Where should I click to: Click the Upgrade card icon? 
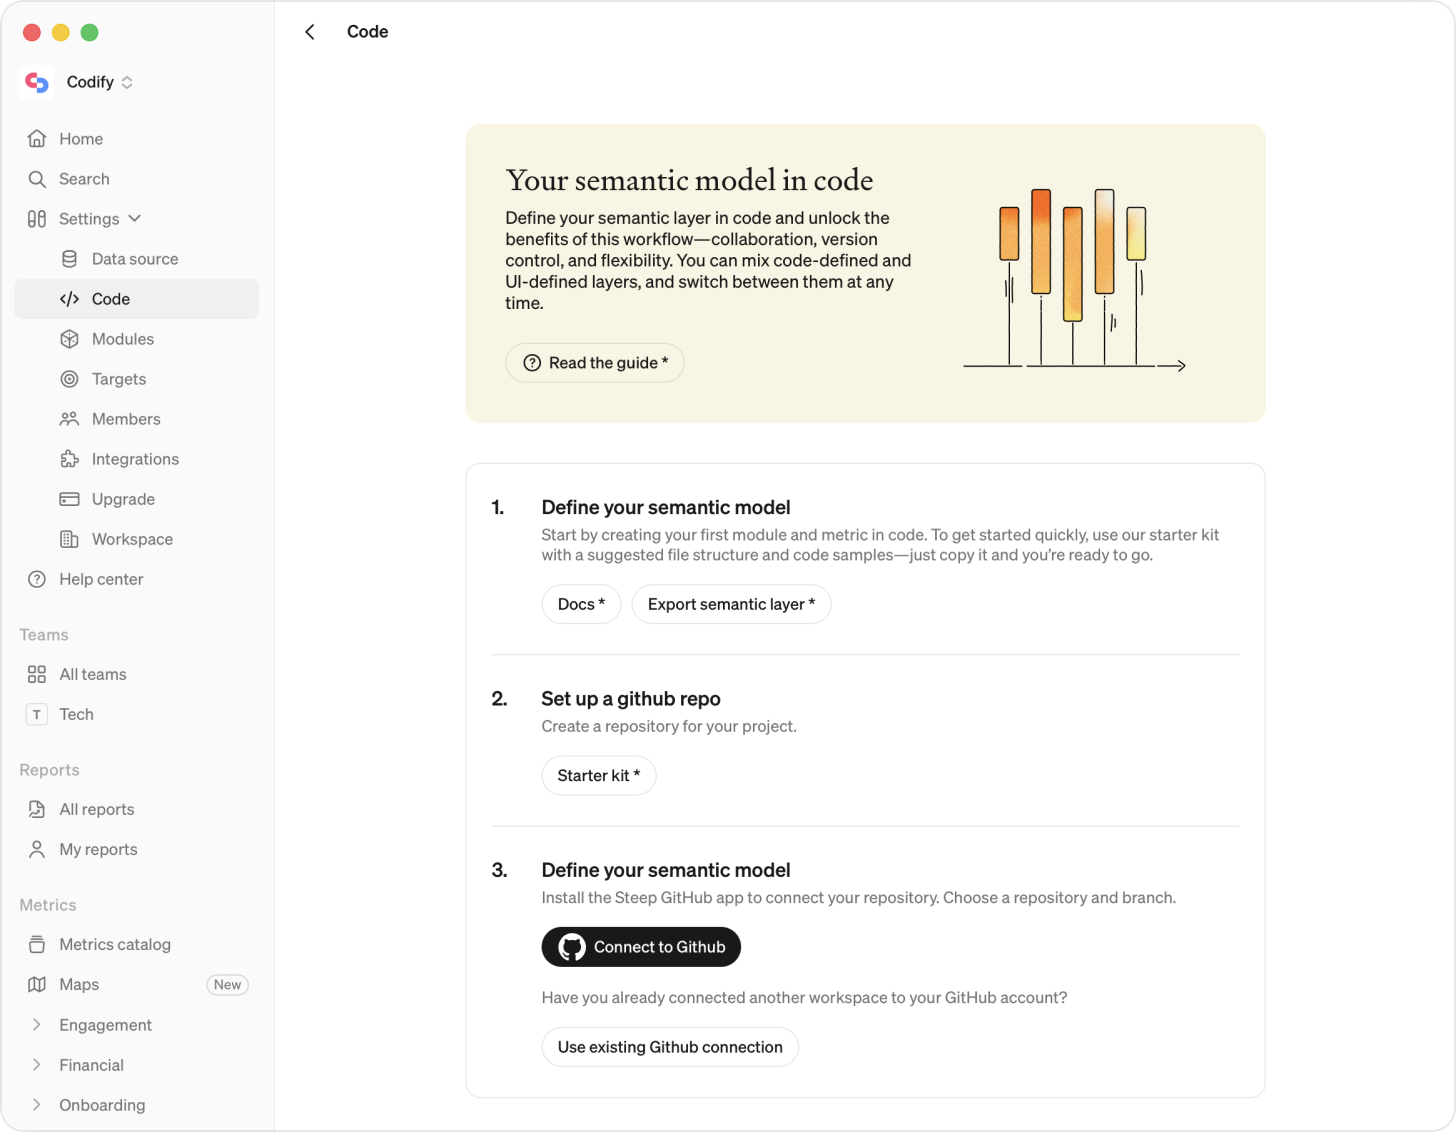point(68,498)
